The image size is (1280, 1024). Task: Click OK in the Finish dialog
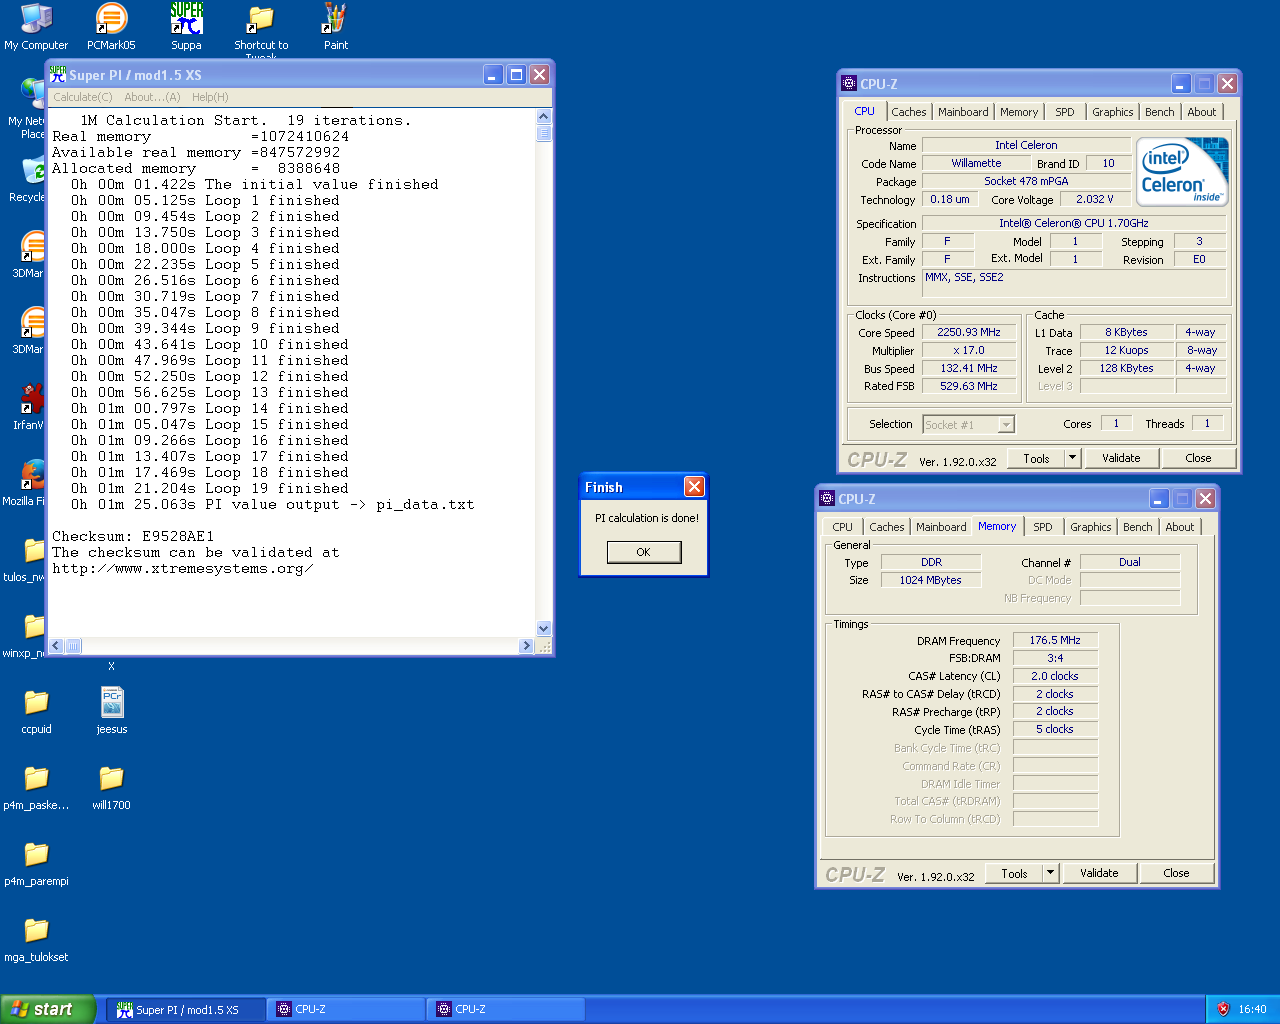(644, 552)
